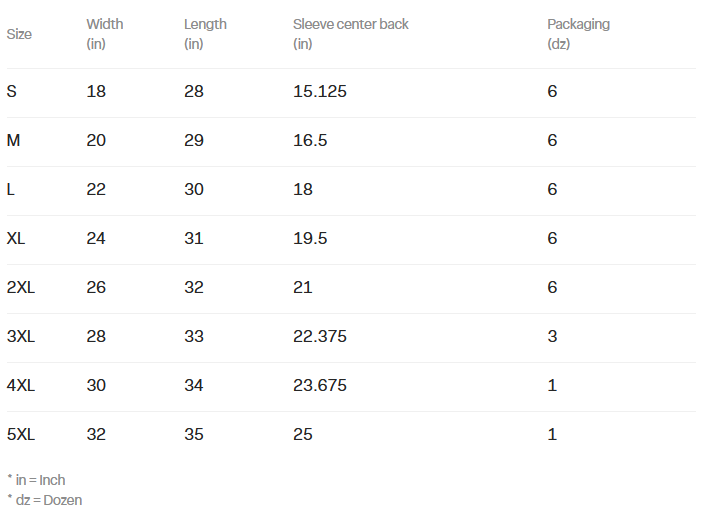Select the 5XL size row label
The height and width of the screenshot is (521, 702).
pos(21,435)
